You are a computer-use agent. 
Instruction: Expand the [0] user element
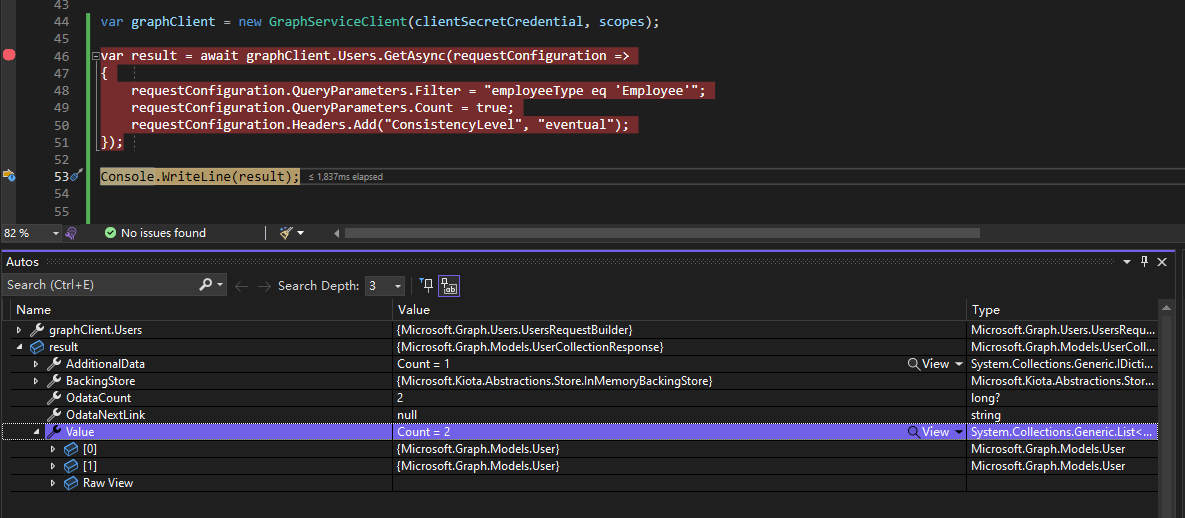click(53, 449)
